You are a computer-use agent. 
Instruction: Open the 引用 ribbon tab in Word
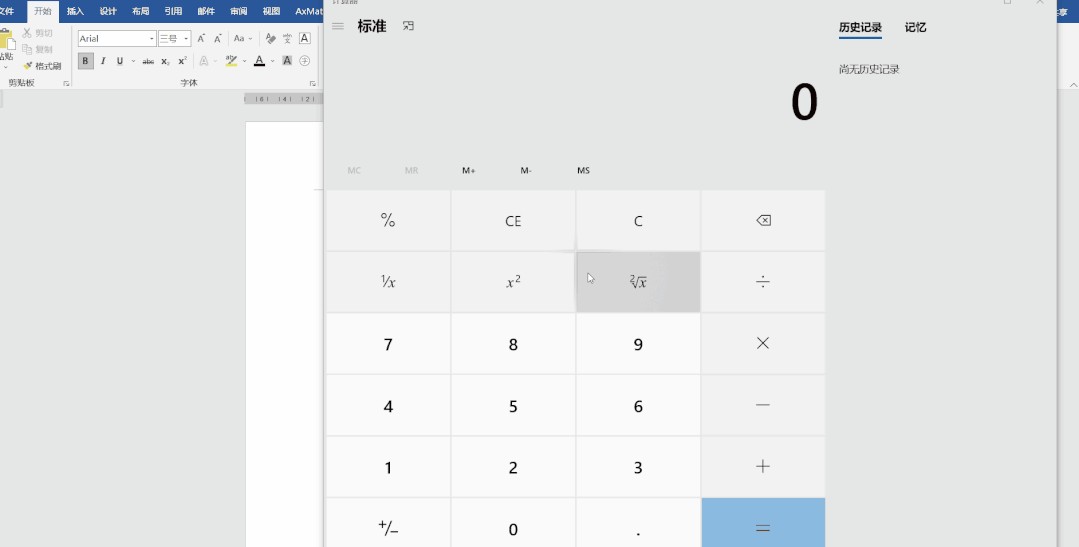click(x=173, y=11)
